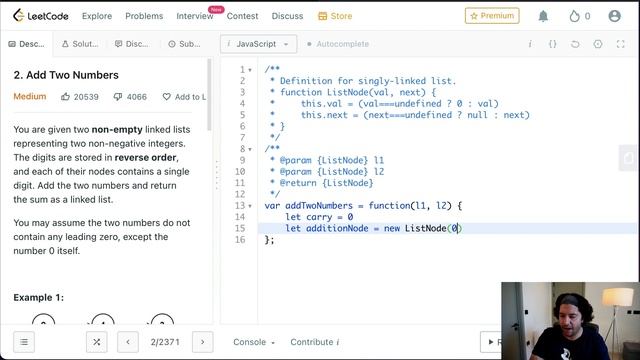Viewport: 640px width, 360px height.
Task: Collapse code fold at line 8
Action: pos(250,149)
